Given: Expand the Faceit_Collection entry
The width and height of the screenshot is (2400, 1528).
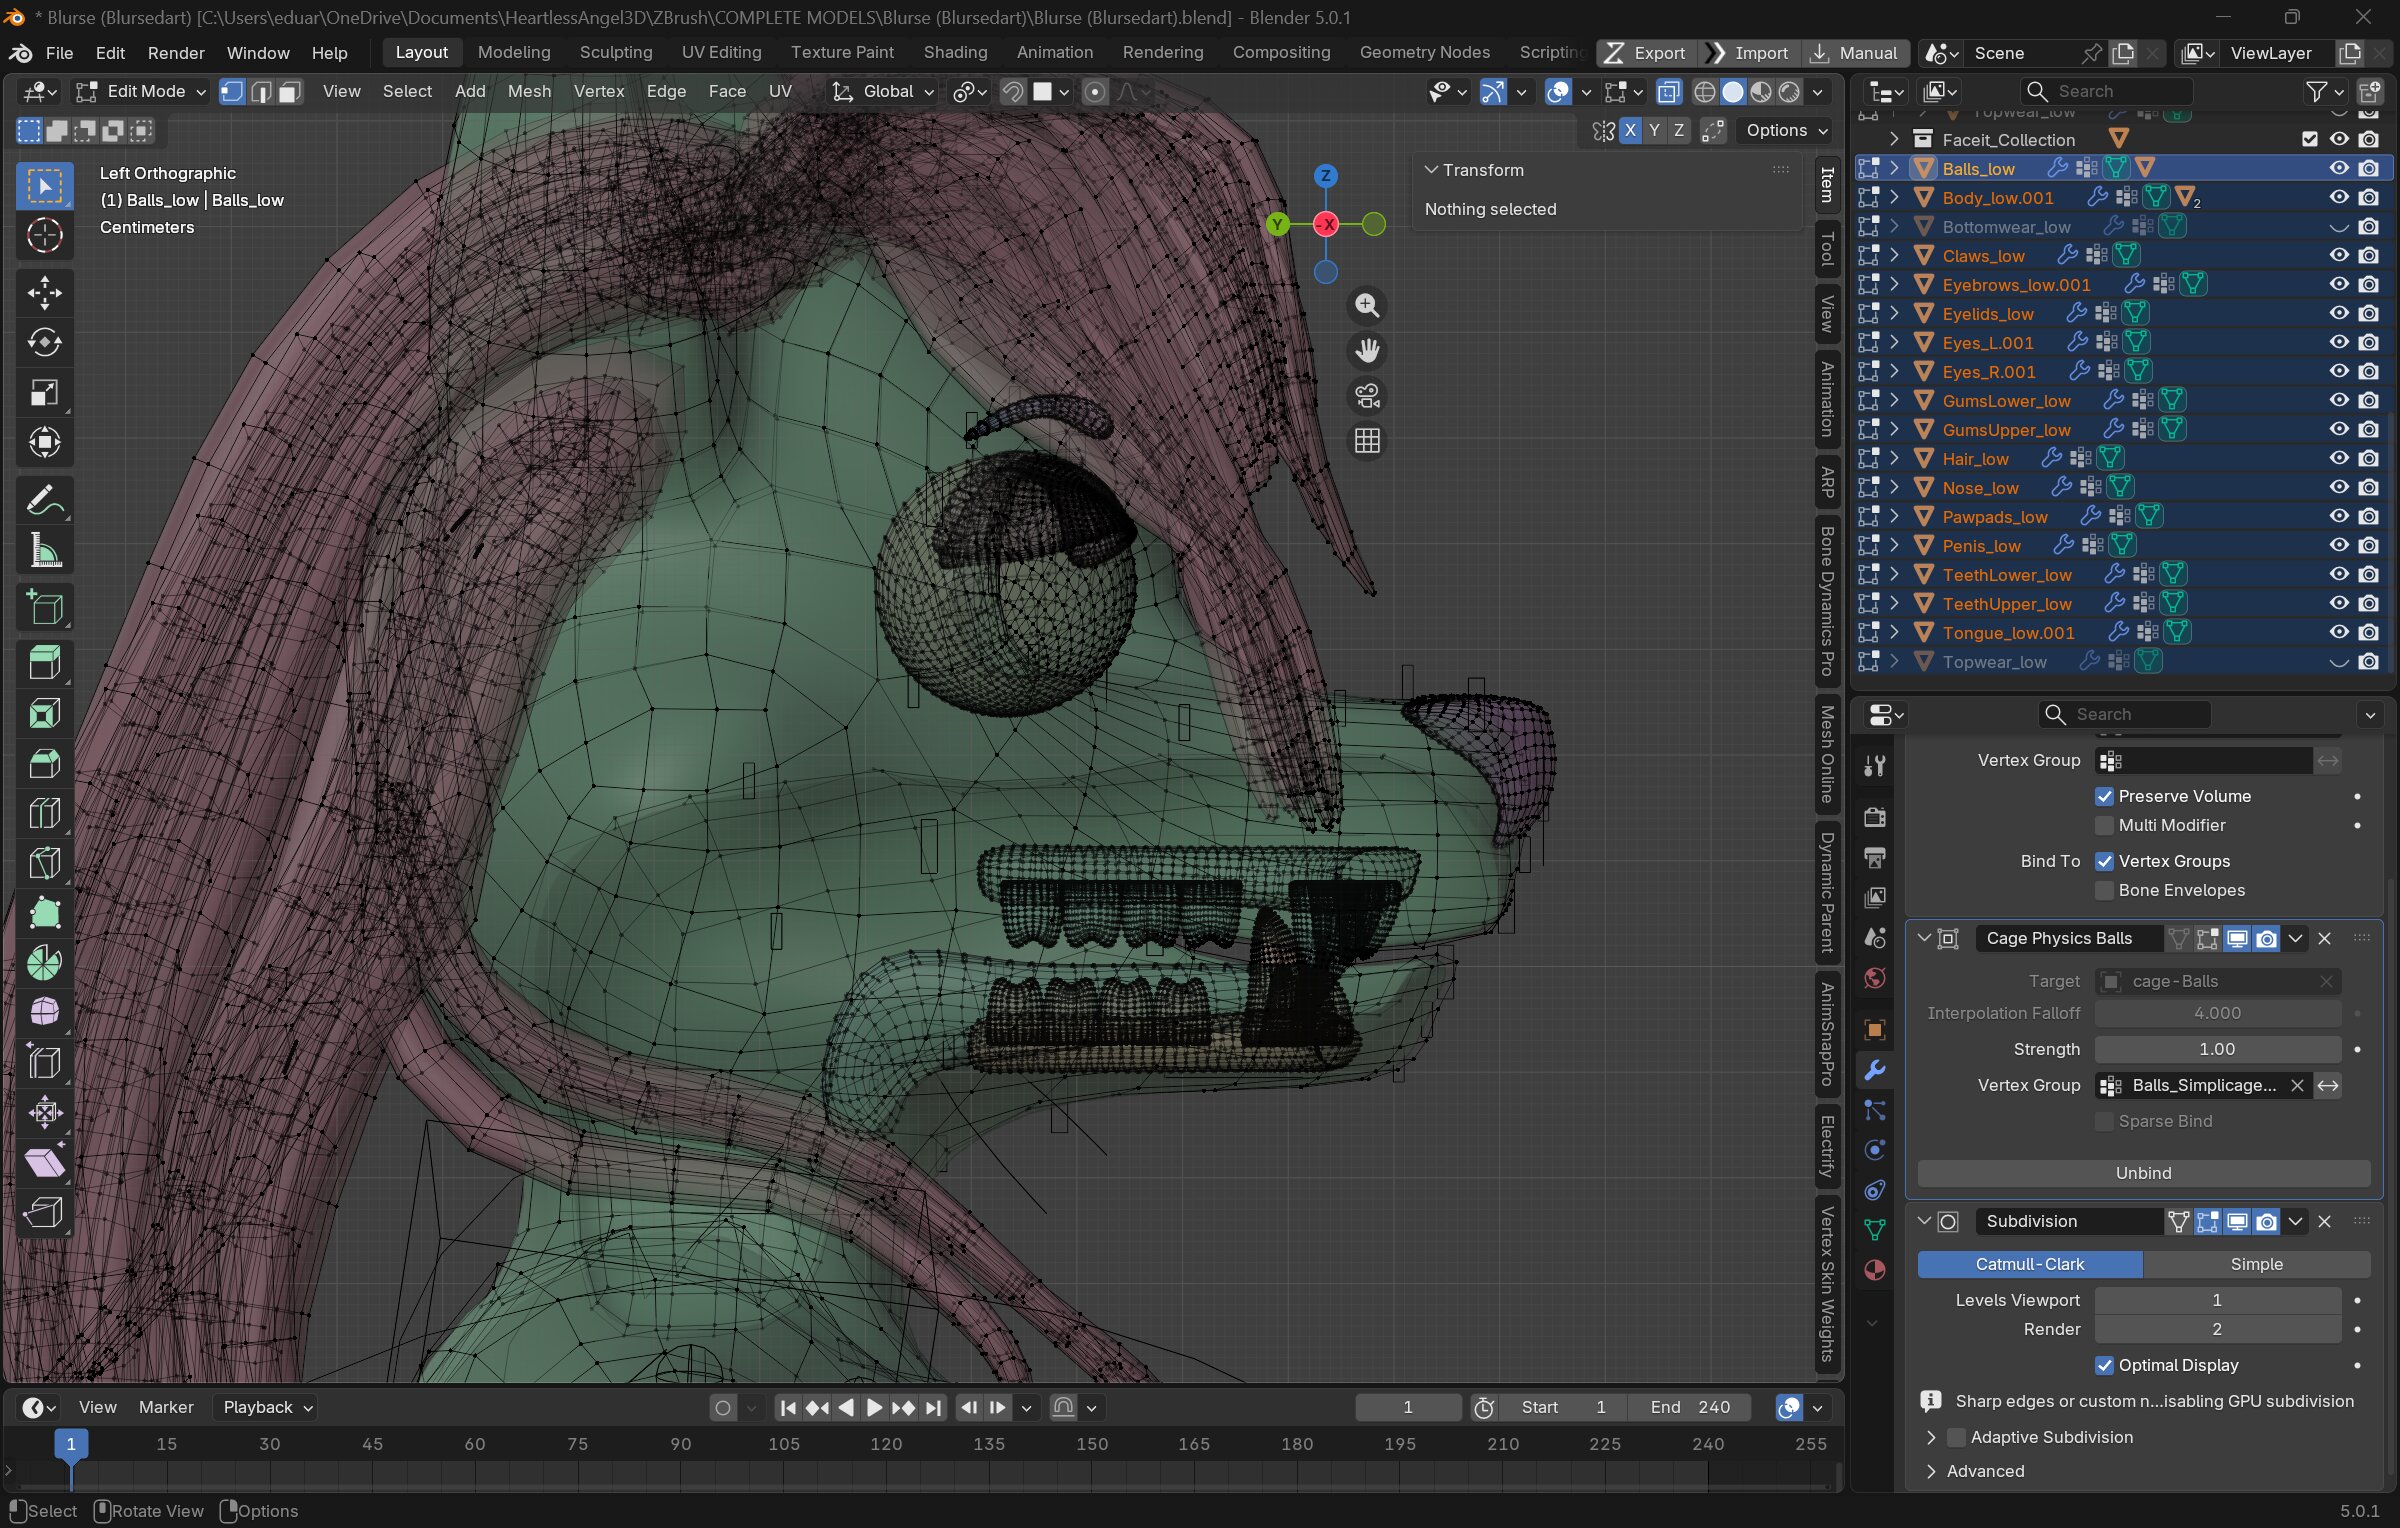Looking at the screenshot, I should (1894, 140).
